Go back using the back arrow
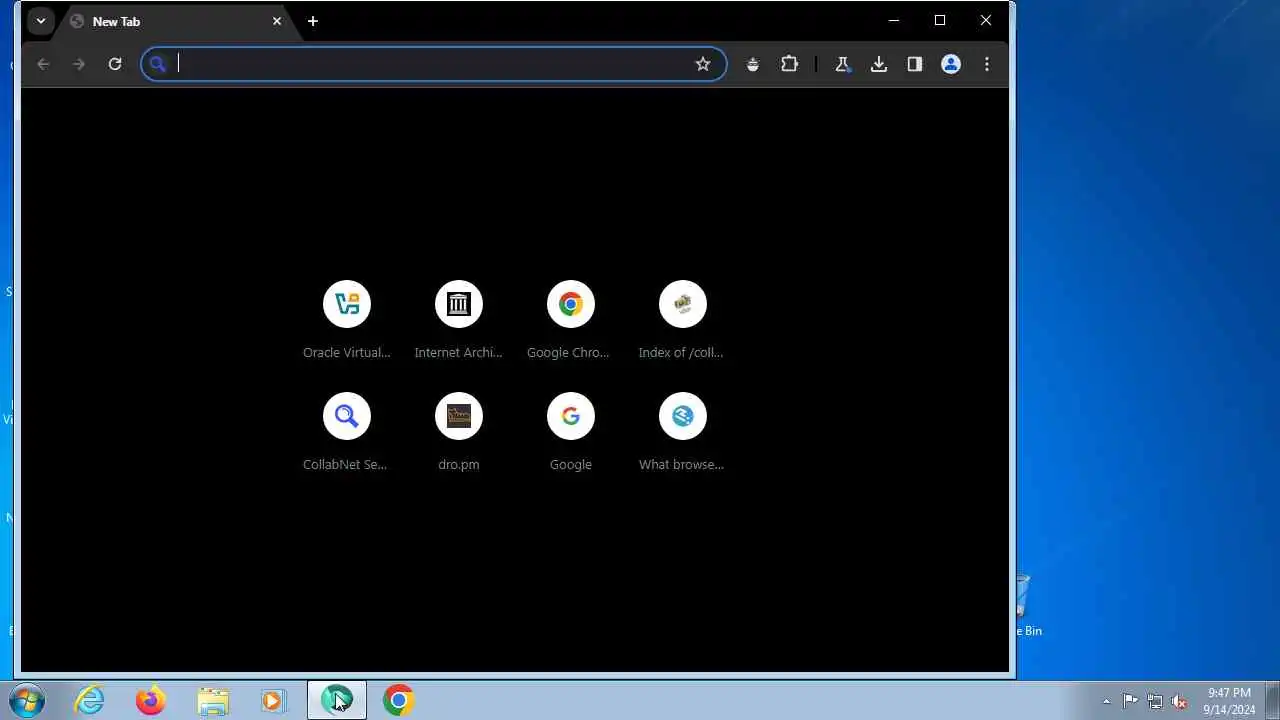Image resolution: width=1280 pixels, height=720 pixels. (43, 64)
